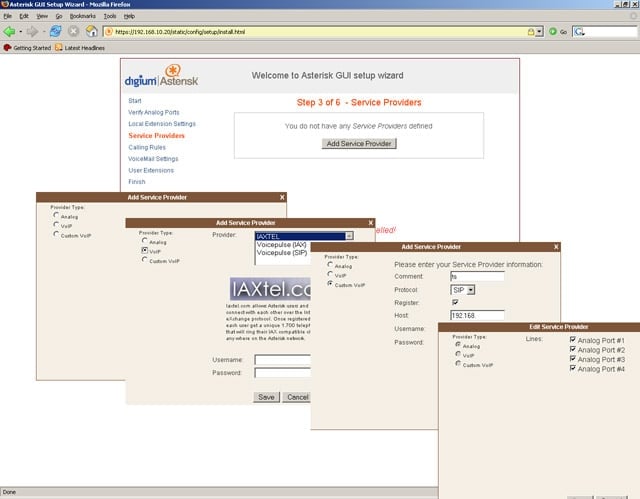Go to the Home page icon
The height and width of the screenshot is (499, 640).
click(x=91, y=31)
